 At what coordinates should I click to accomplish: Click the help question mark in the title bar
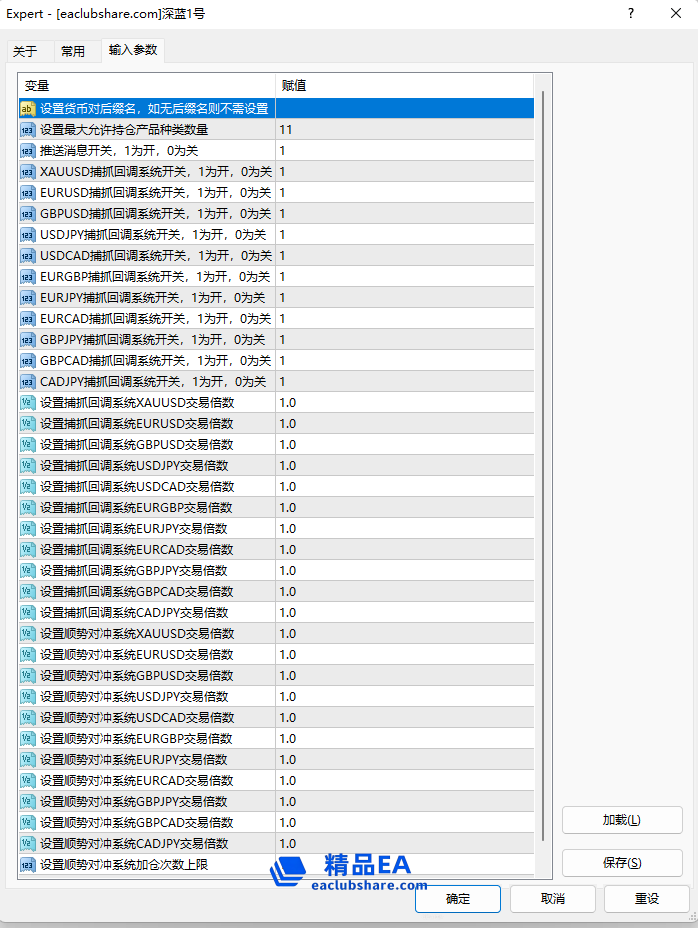coord(631,14)
